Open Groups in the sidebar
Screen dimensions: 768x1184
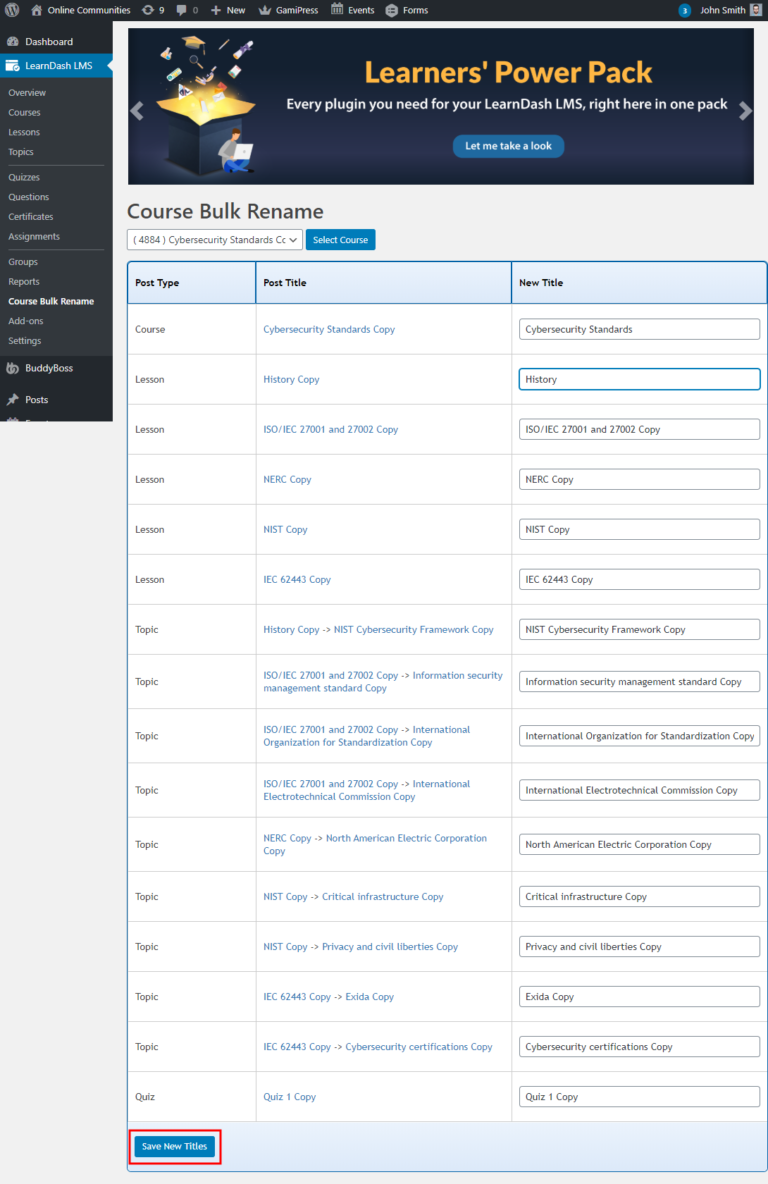[x=23, y=262]
